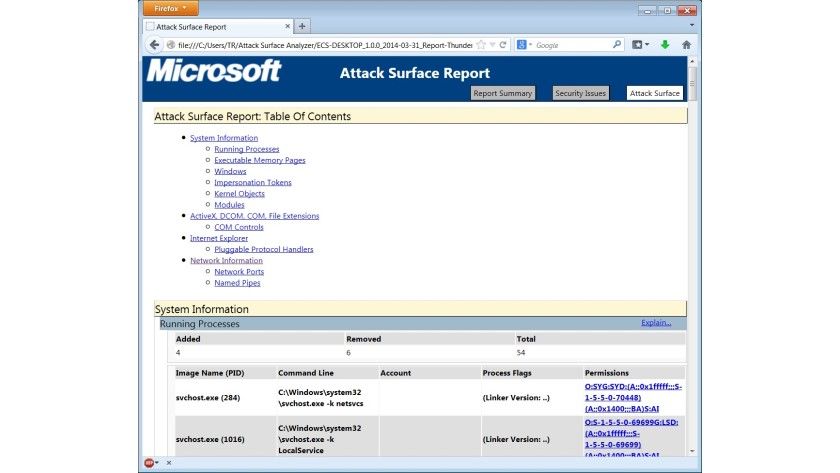Open the Google search engine selector icon

[523, 45]
